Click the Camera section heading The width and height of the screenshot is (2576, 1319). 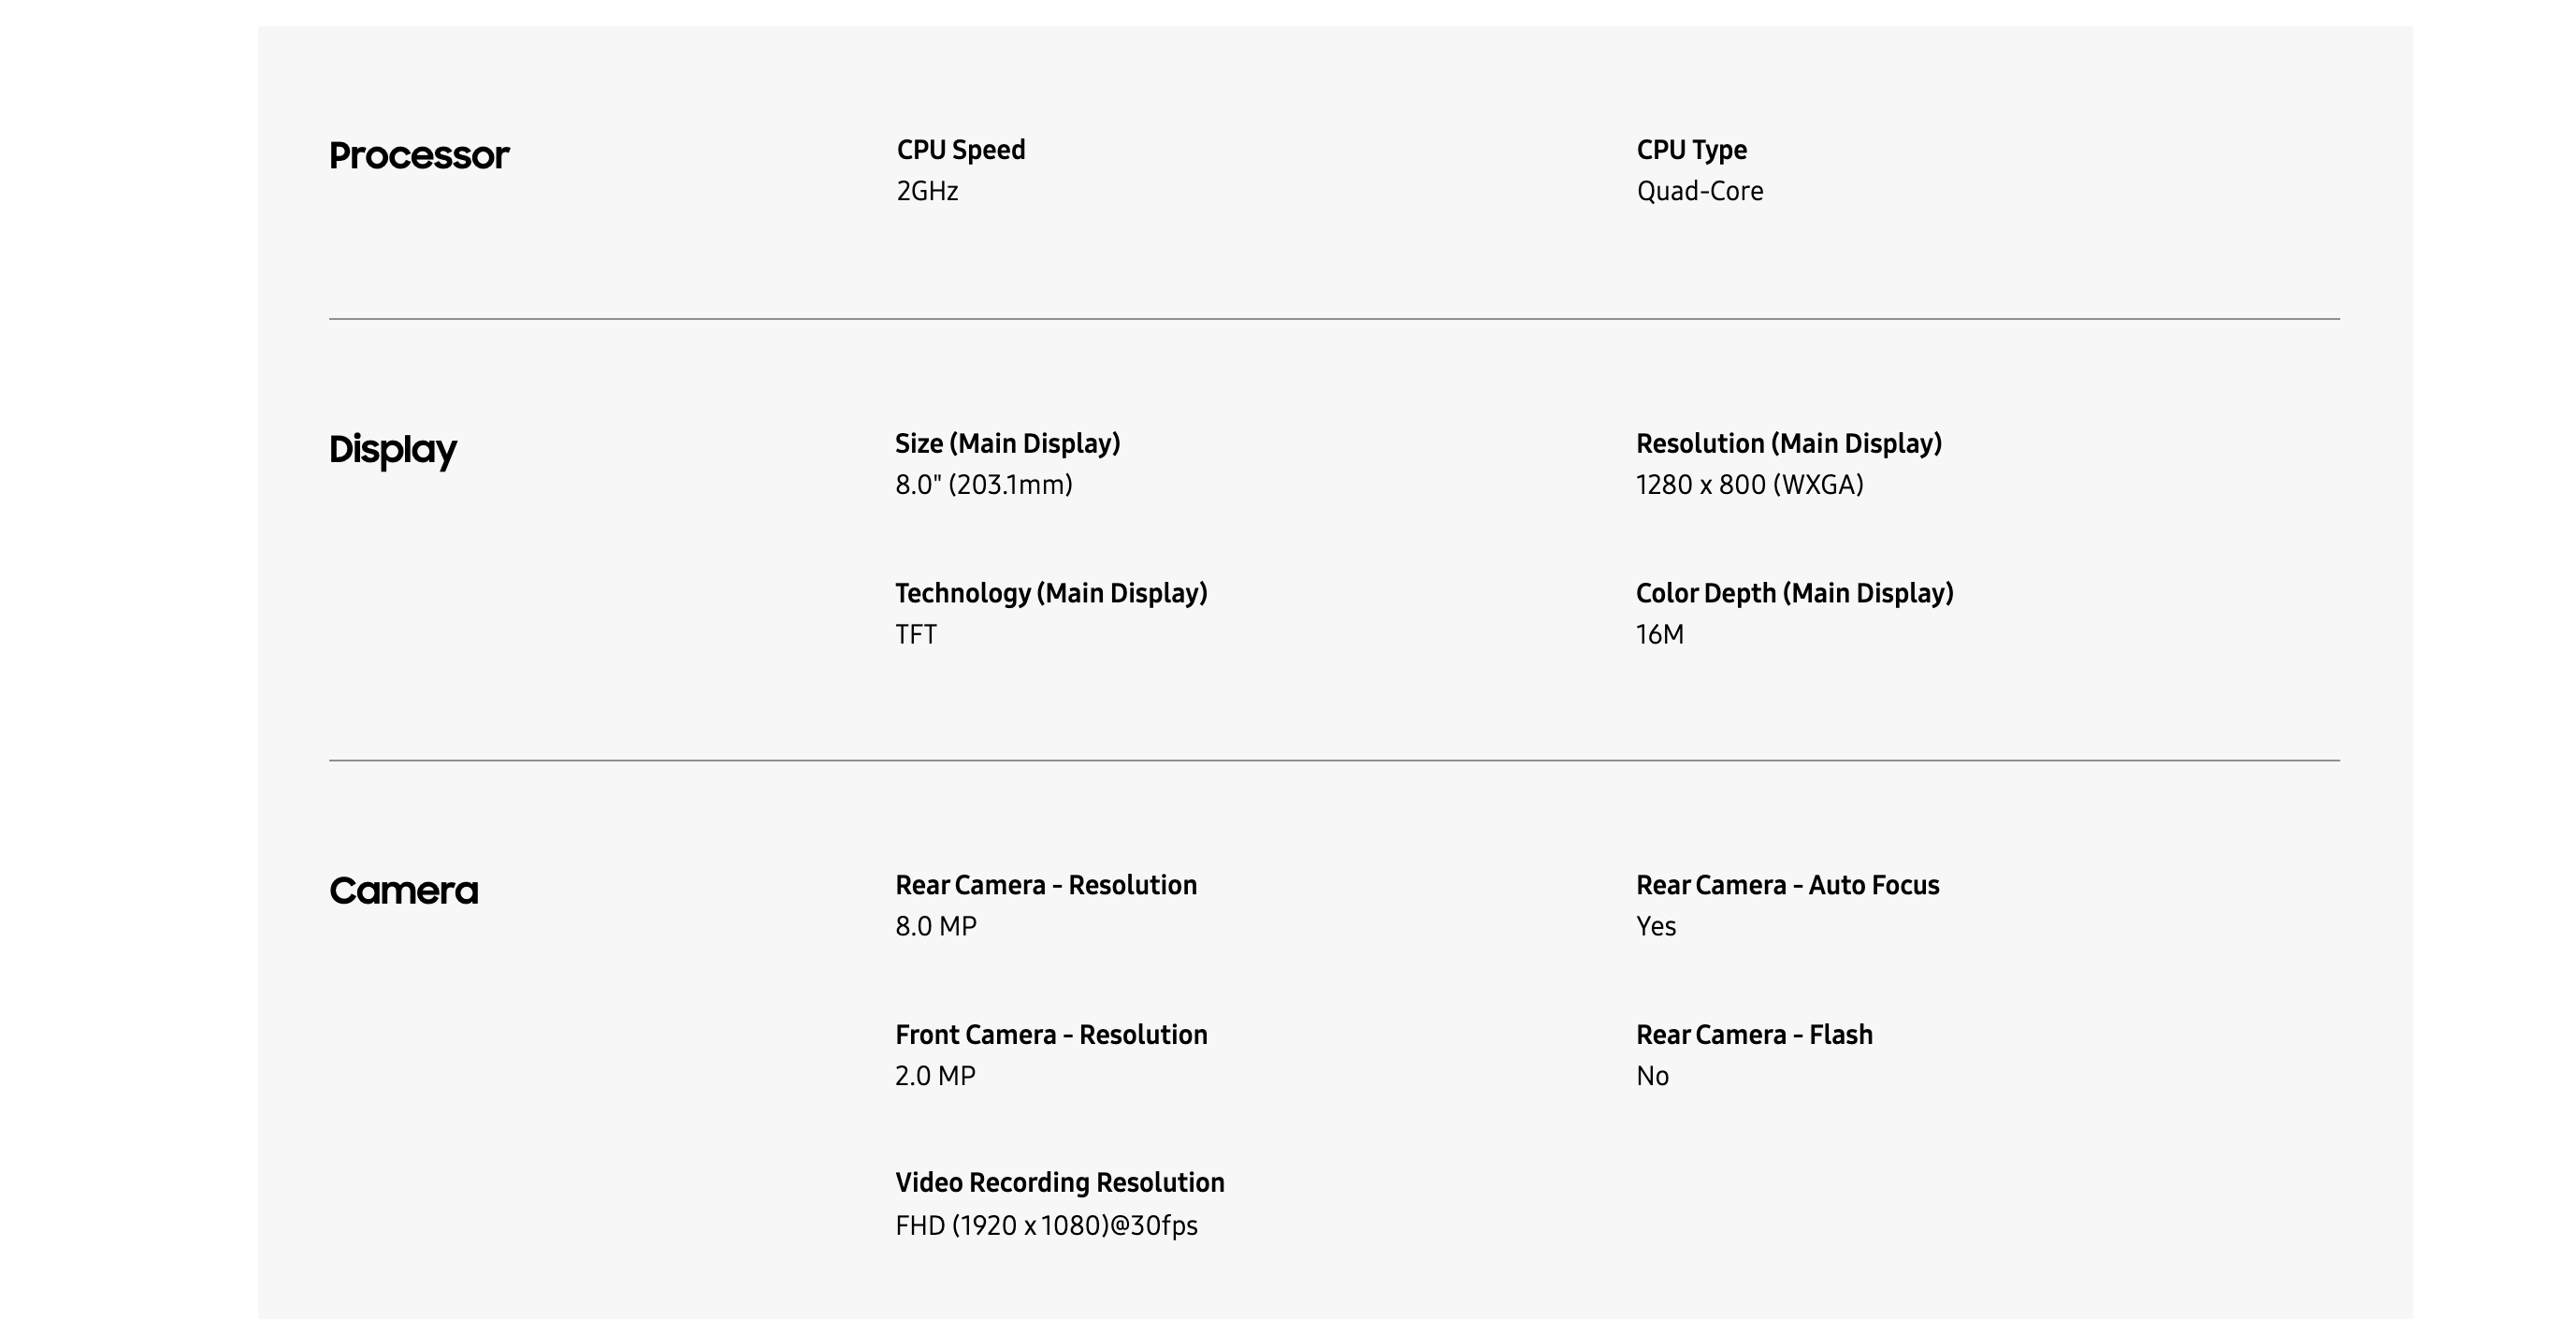(x=404, y=891)
